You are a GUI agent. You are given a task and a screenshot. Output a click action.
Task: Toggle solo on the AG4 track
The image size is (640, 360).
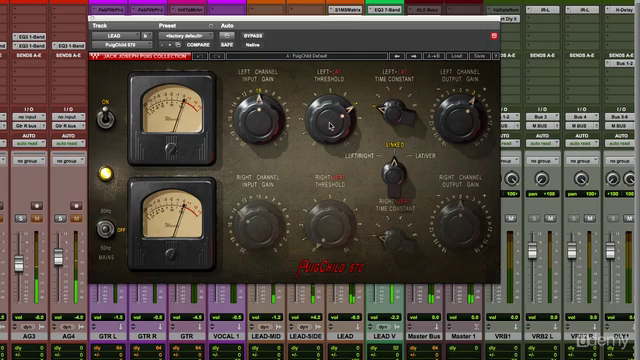[x=60, y=218]
